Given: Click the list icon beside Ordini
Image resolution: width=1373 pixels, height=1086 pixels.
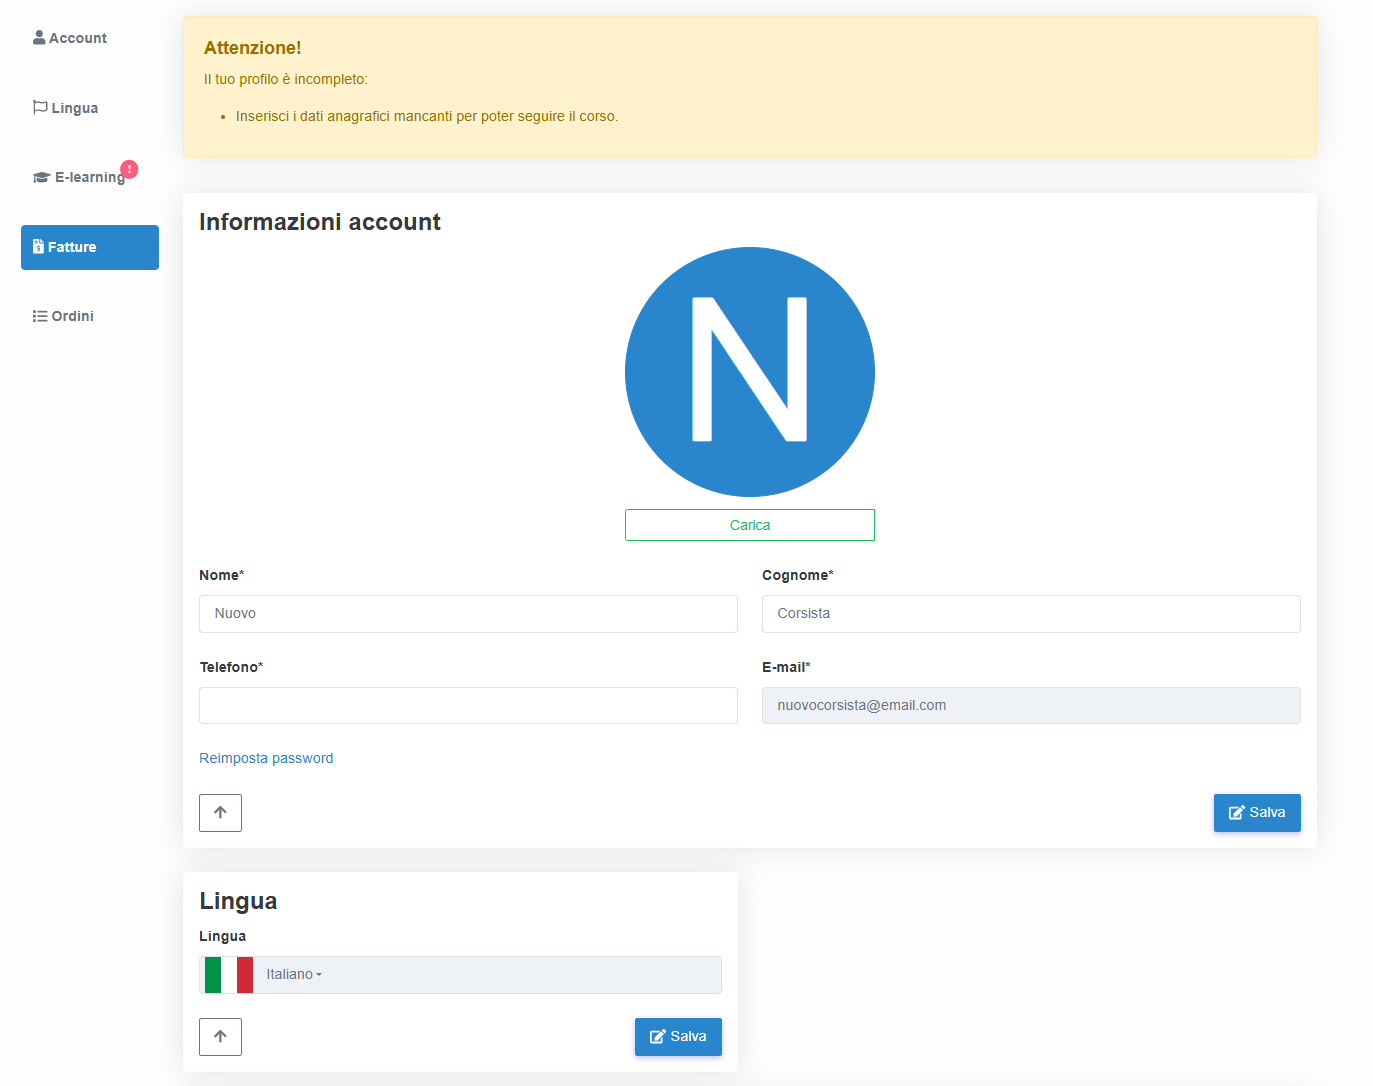Looking at the screenshot, I should click(x=40, y=316).
